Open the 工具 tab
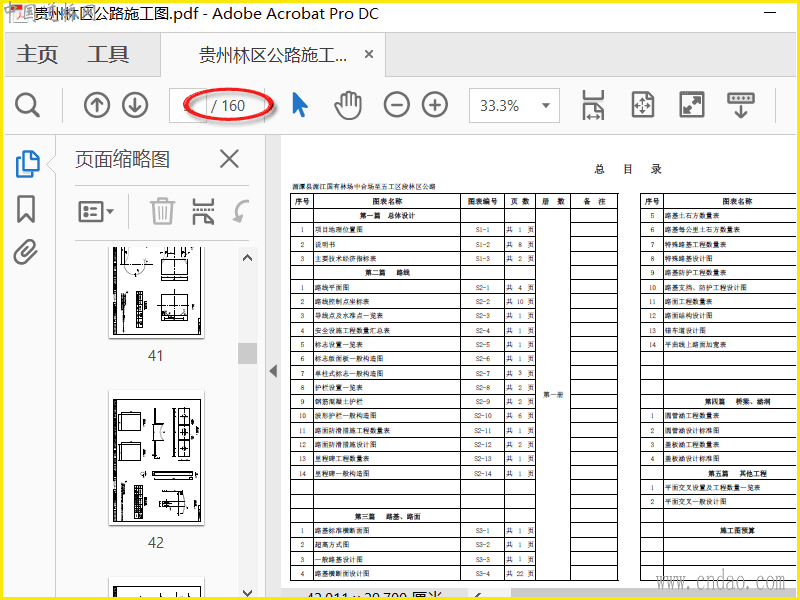This screenshot has height=600, width=800. [x=108, y=55]
